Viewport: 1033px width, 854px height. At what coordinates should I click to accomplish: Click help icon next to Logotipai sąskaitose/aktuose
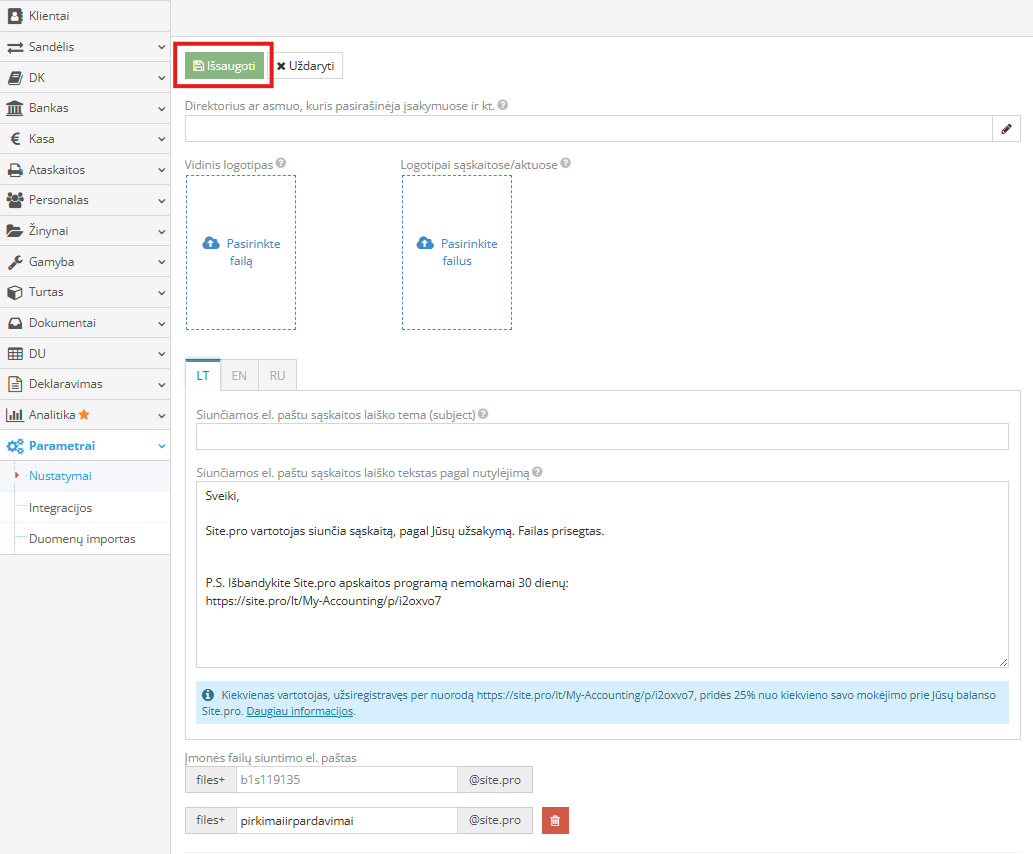(x=566, y=164)
